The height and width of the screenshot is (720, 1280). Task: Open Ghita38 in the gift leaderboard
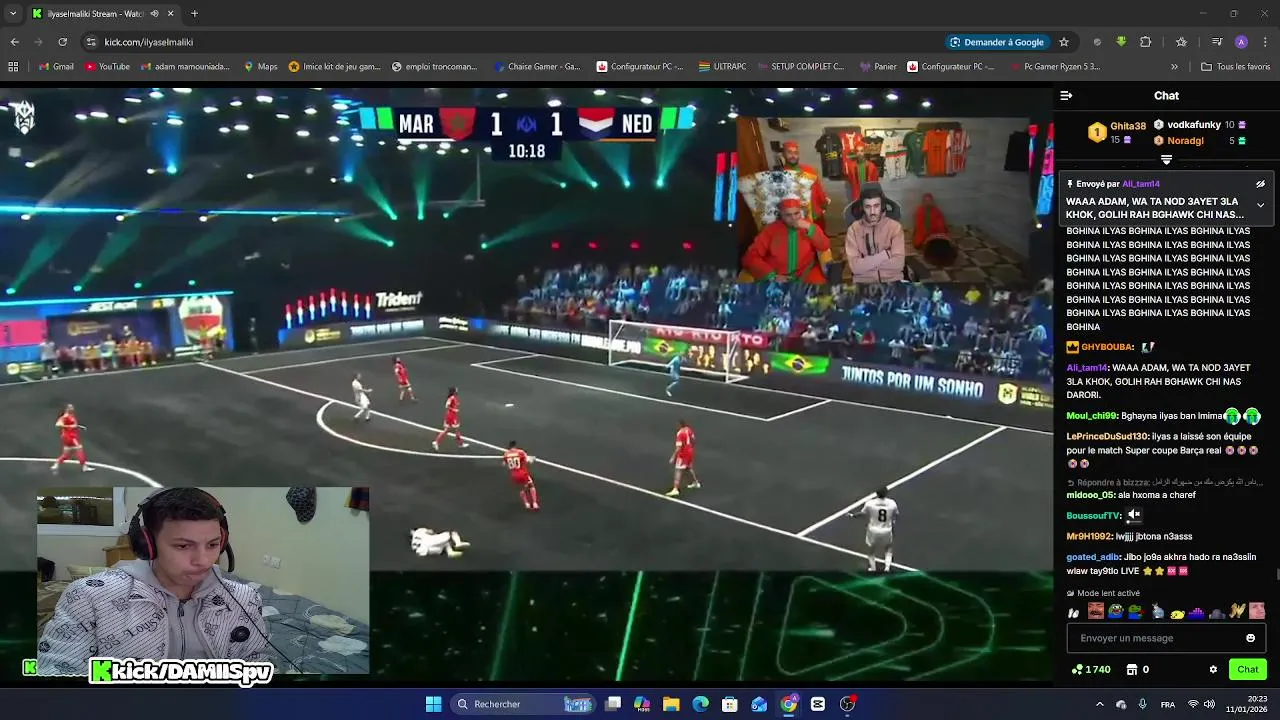pyautogui.click(x=1127, y=126)
